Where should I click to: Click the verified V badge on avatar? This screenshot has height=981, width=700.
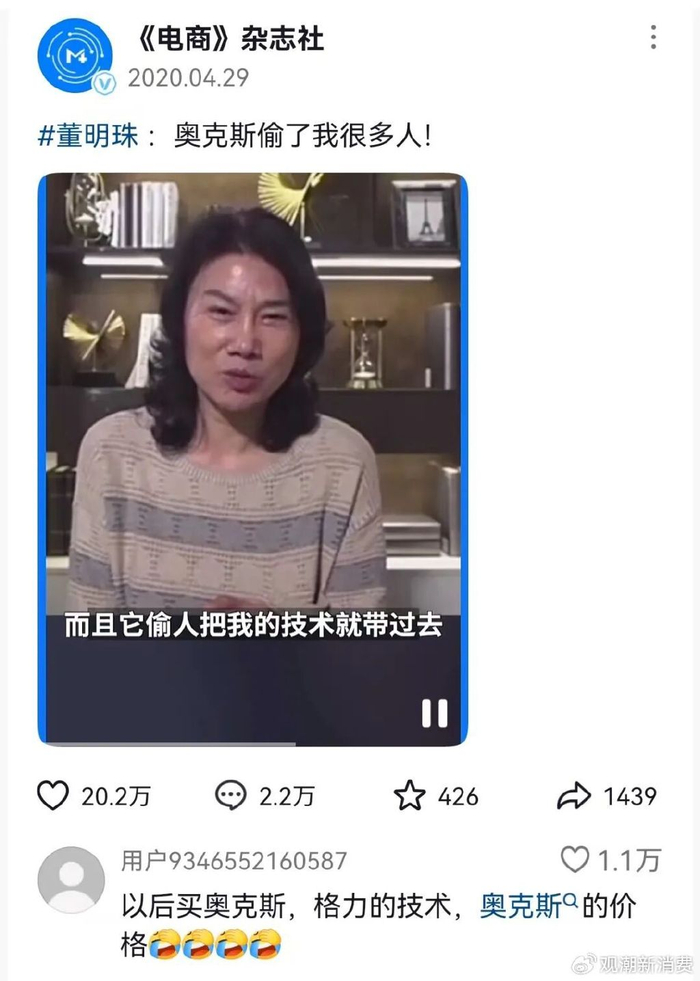point(104,83)
